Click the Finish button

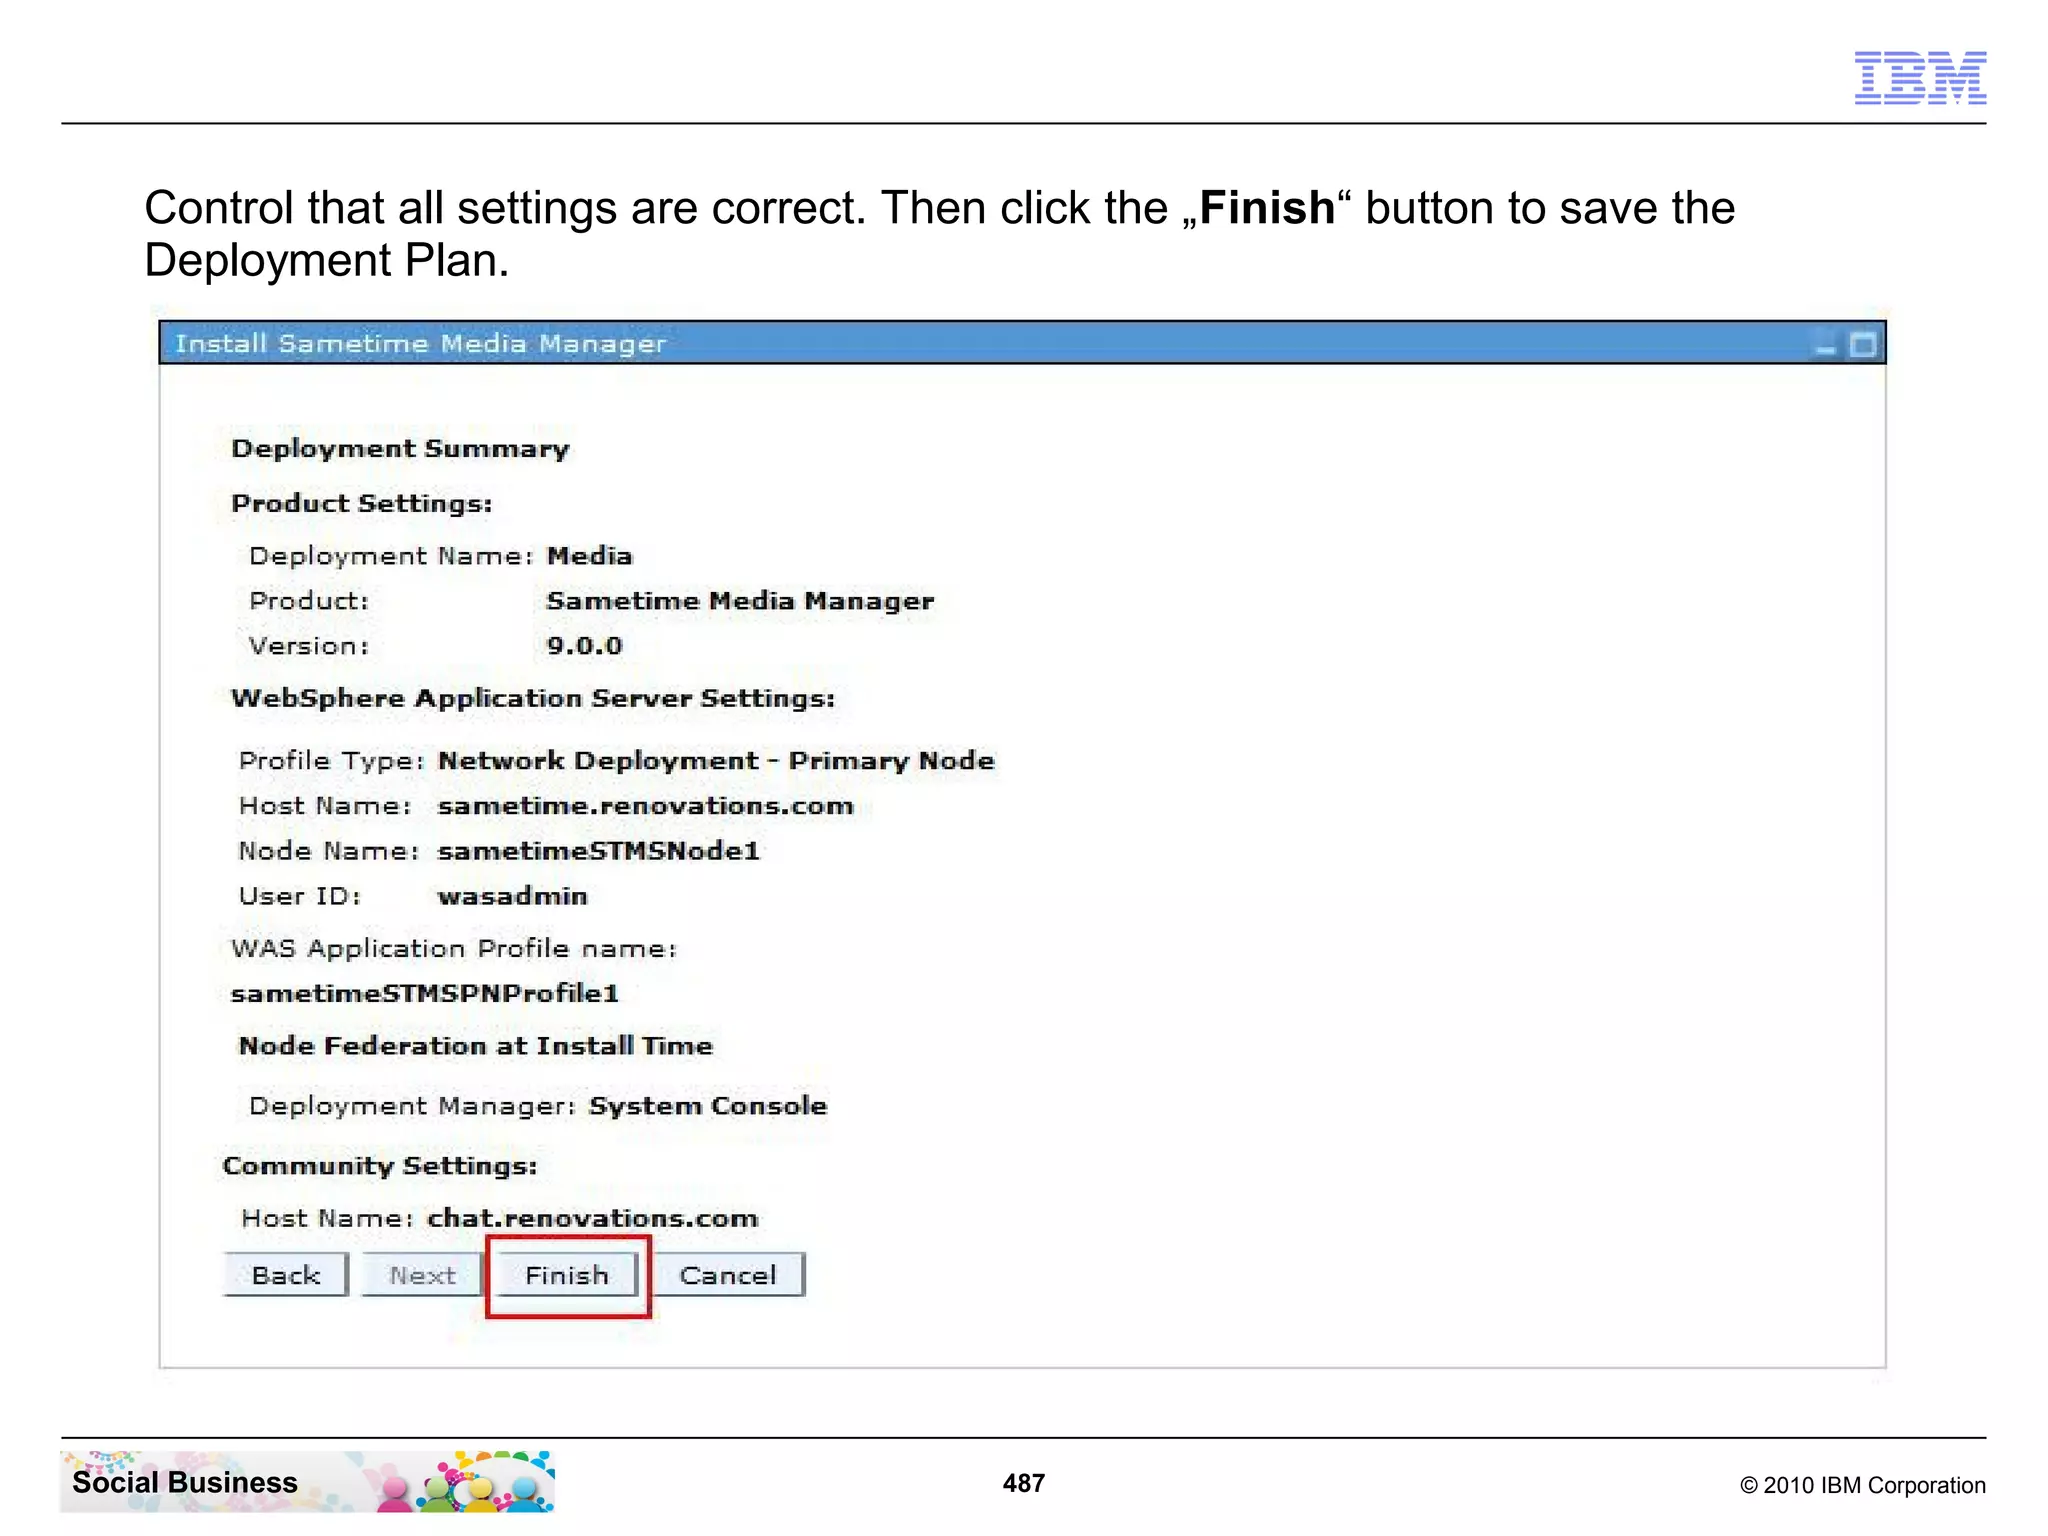click(x=567, y=1275)
